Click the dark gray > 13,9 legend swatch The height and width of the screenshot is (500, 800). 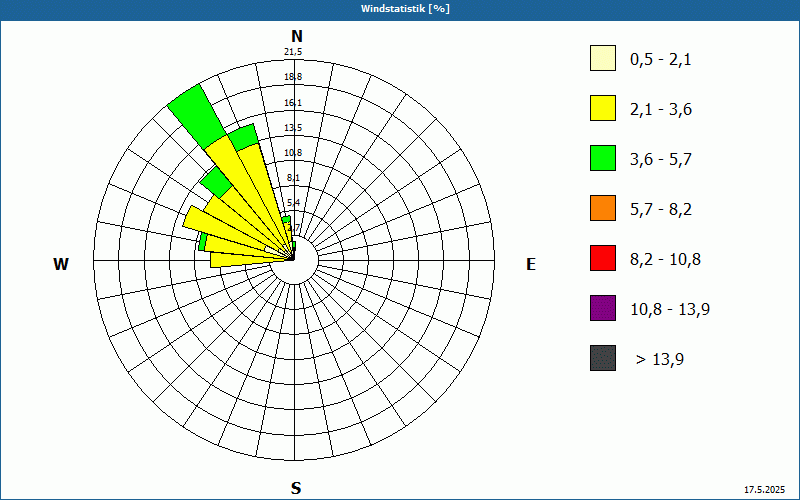tap(603, 358)
